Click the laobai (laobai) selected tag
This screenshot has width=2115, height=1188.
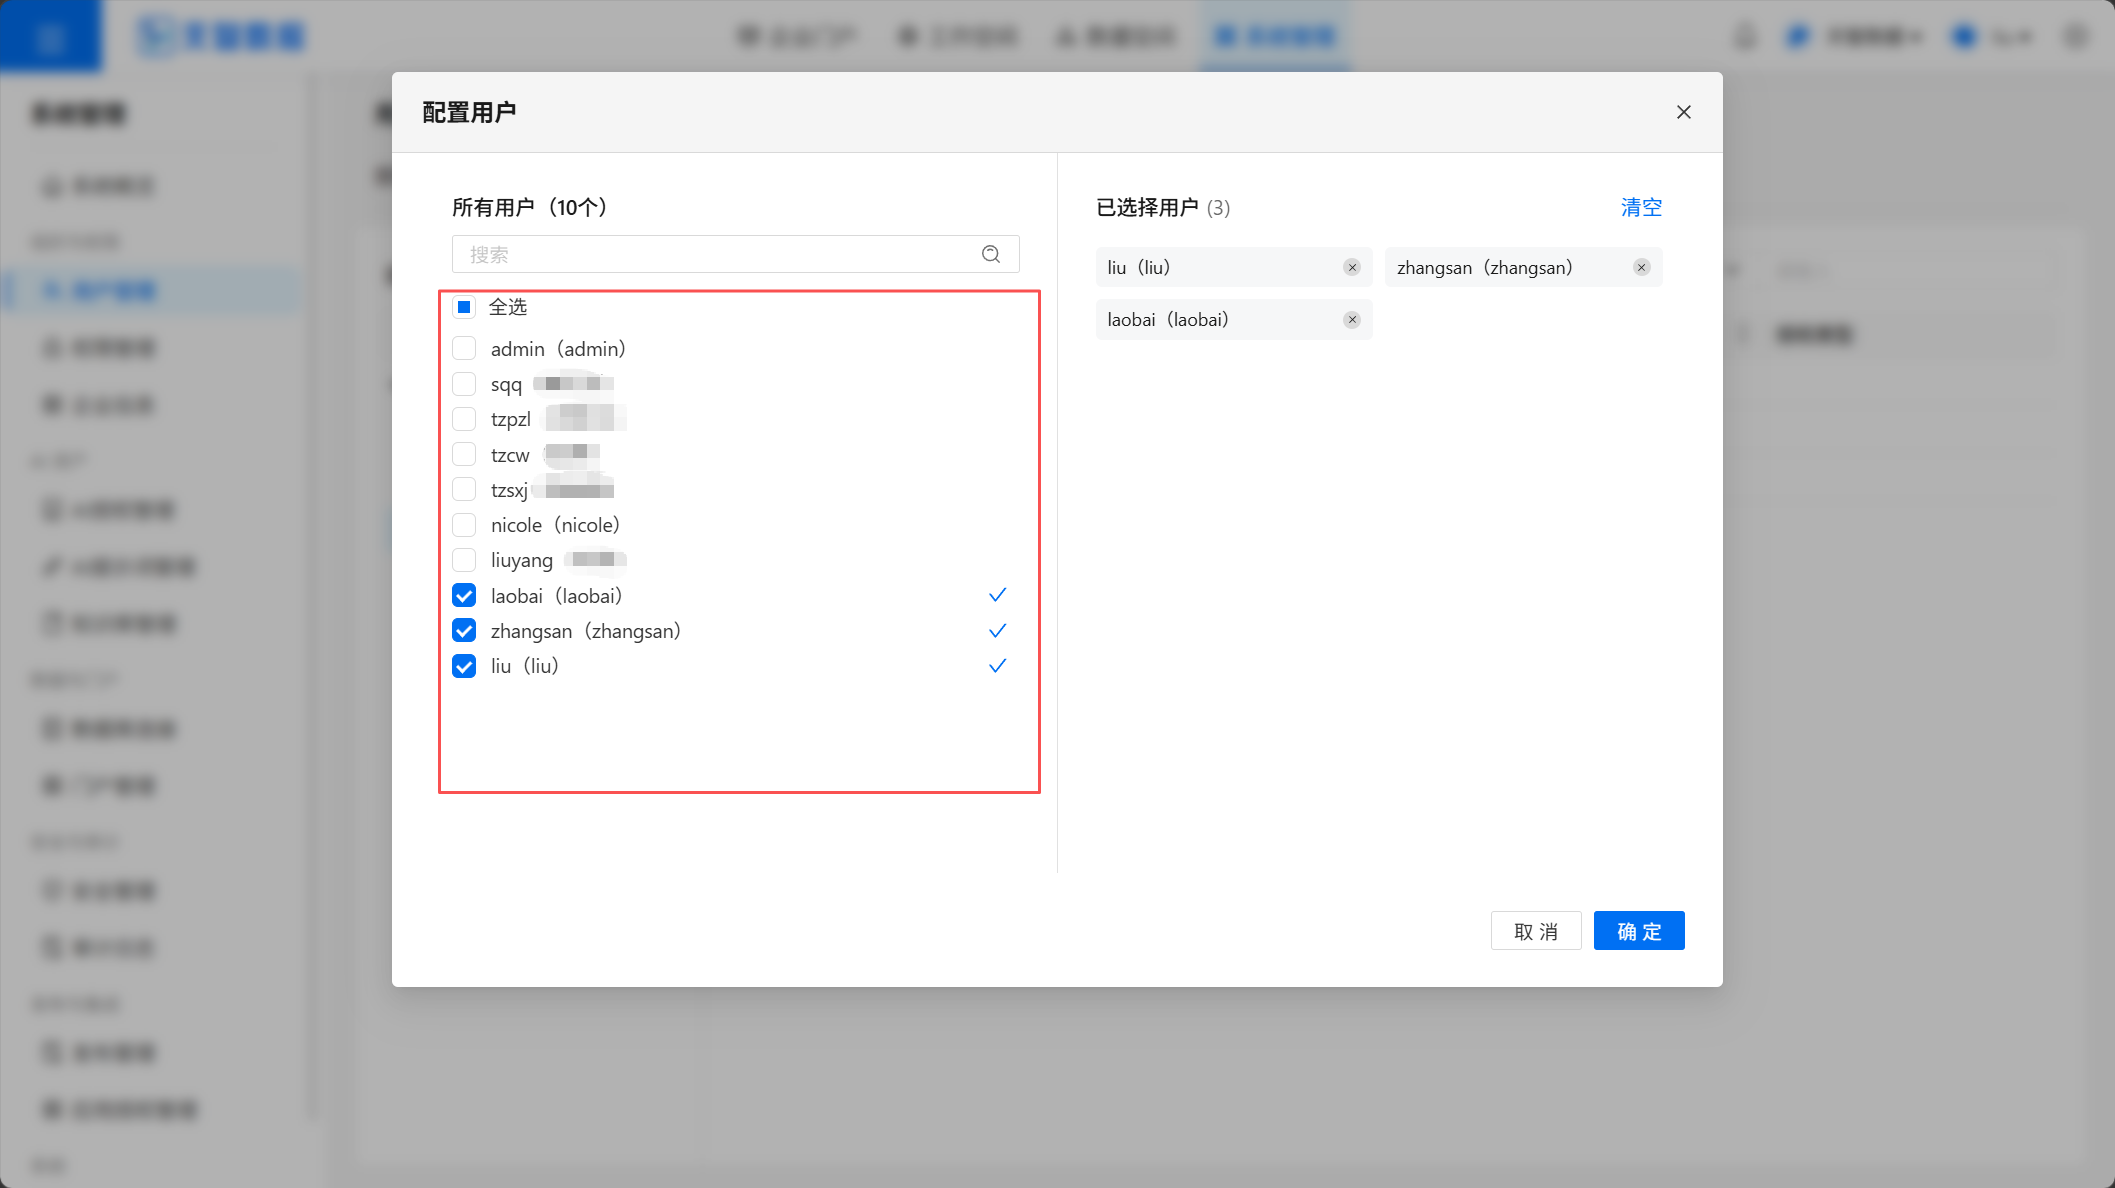[1234, 320]
